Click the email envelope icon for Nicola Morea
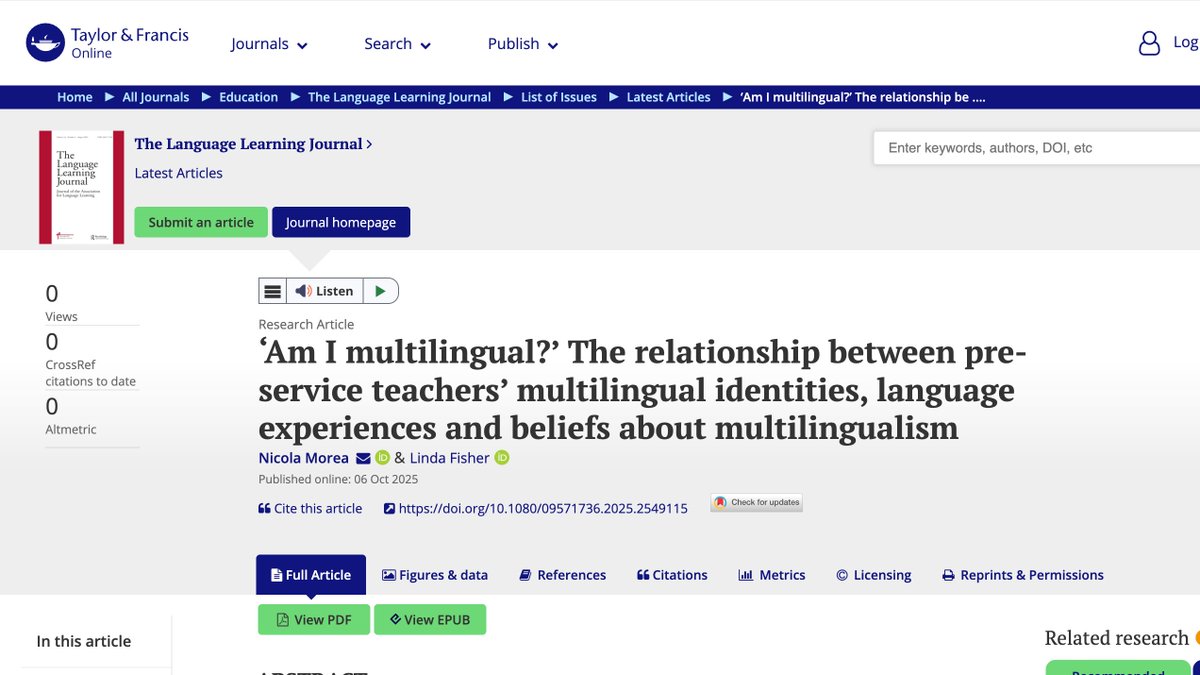Viewport: 1200px width, 675px height. tap(363, 458)
